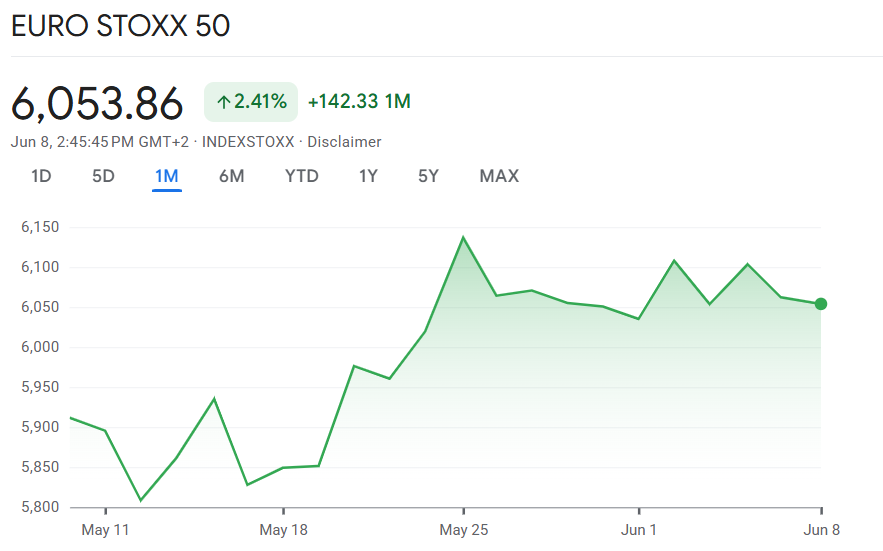Click the May 25 peak on chart
This screenshot has width=883, height=551.
[463, 238]
